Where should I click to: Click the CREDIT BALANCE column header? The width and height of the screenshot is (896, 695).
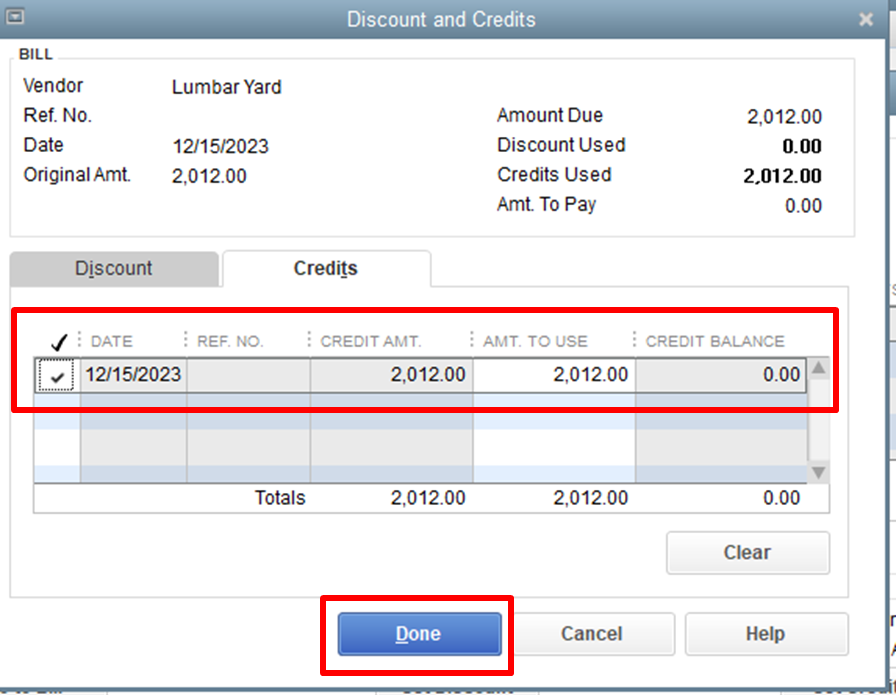point(715,341)
